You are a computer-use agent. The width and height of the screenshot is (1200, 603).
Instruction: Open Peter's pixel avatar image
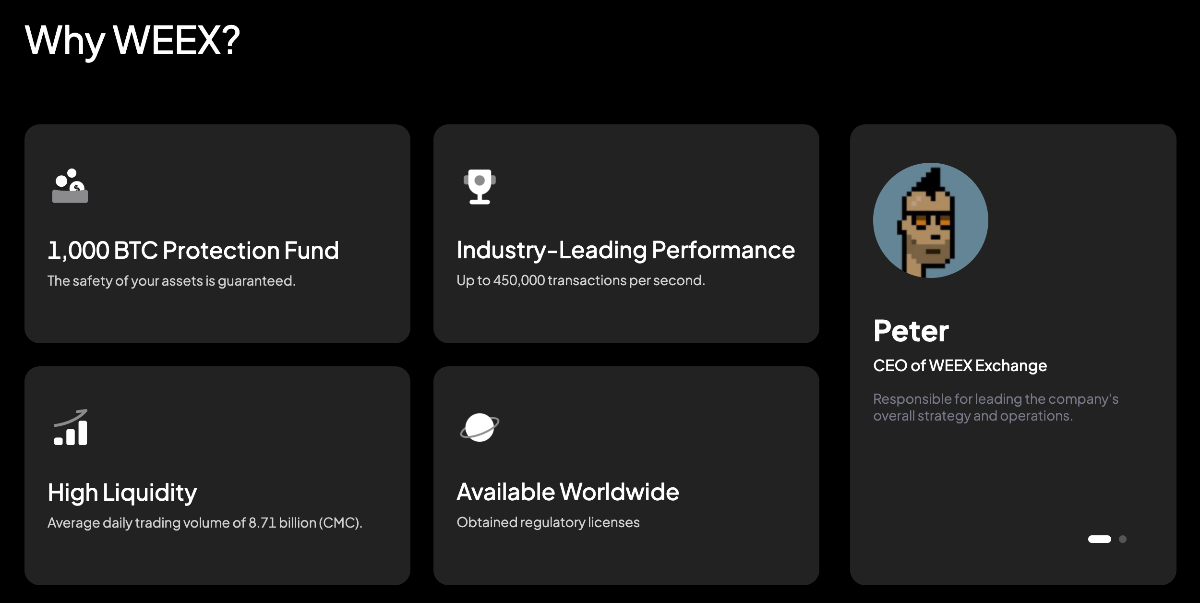[x=931, y=221]
